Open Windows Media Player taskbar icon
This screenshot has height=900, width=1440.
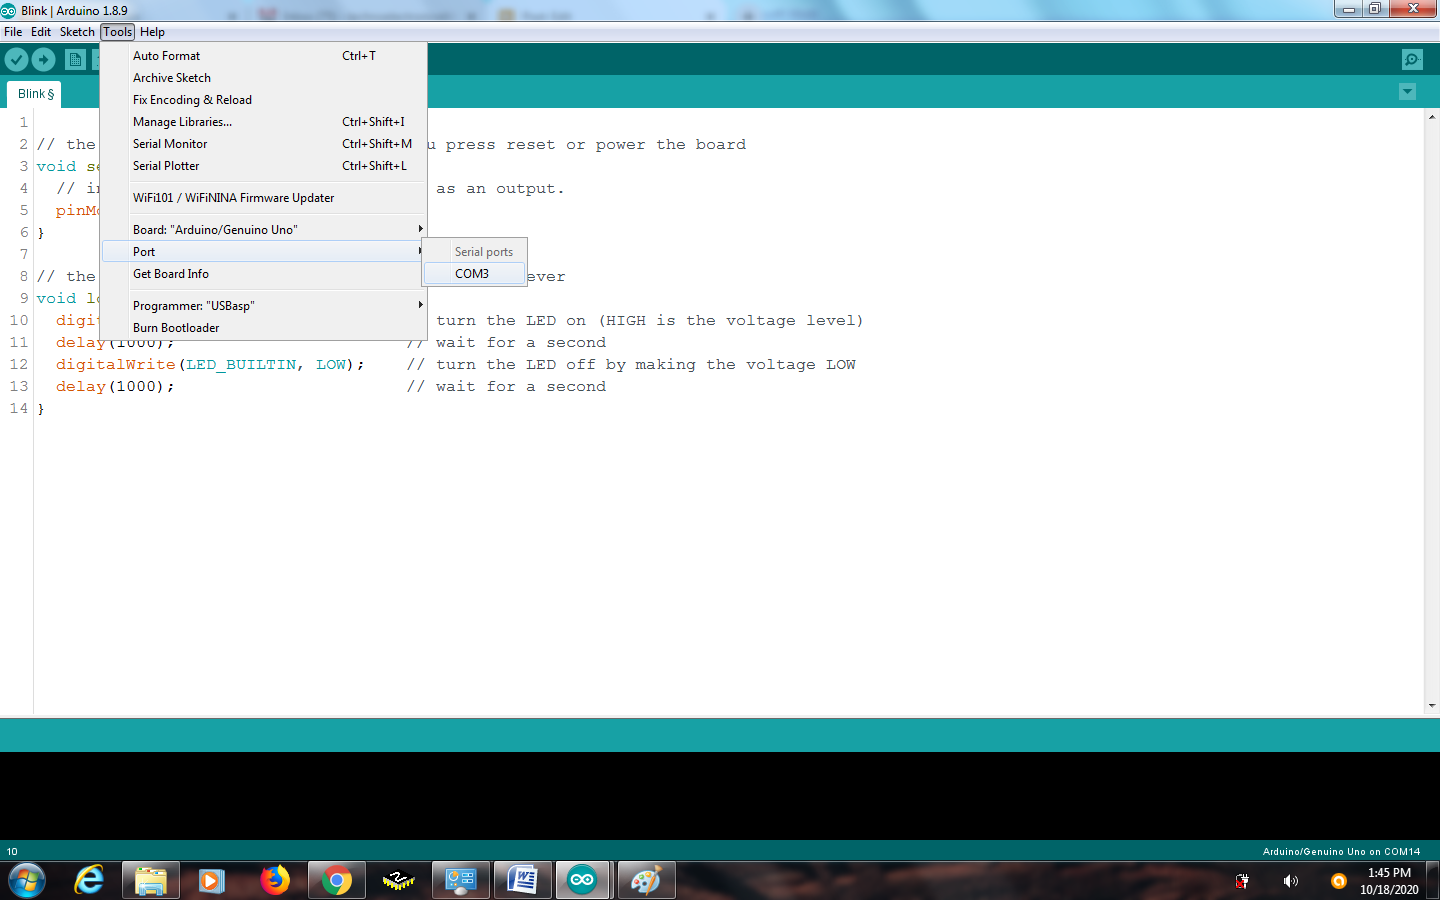211,881
